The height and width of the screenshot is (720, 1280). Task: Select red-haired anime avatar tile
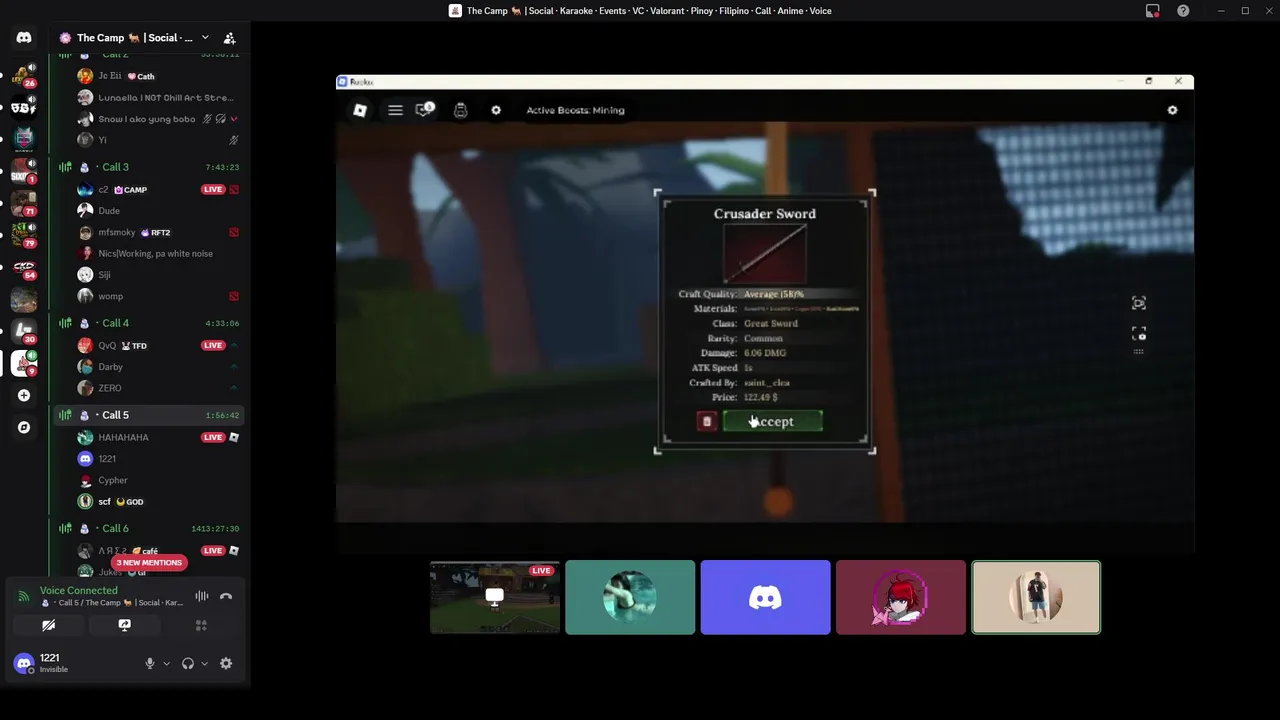[x=901, y=597]
